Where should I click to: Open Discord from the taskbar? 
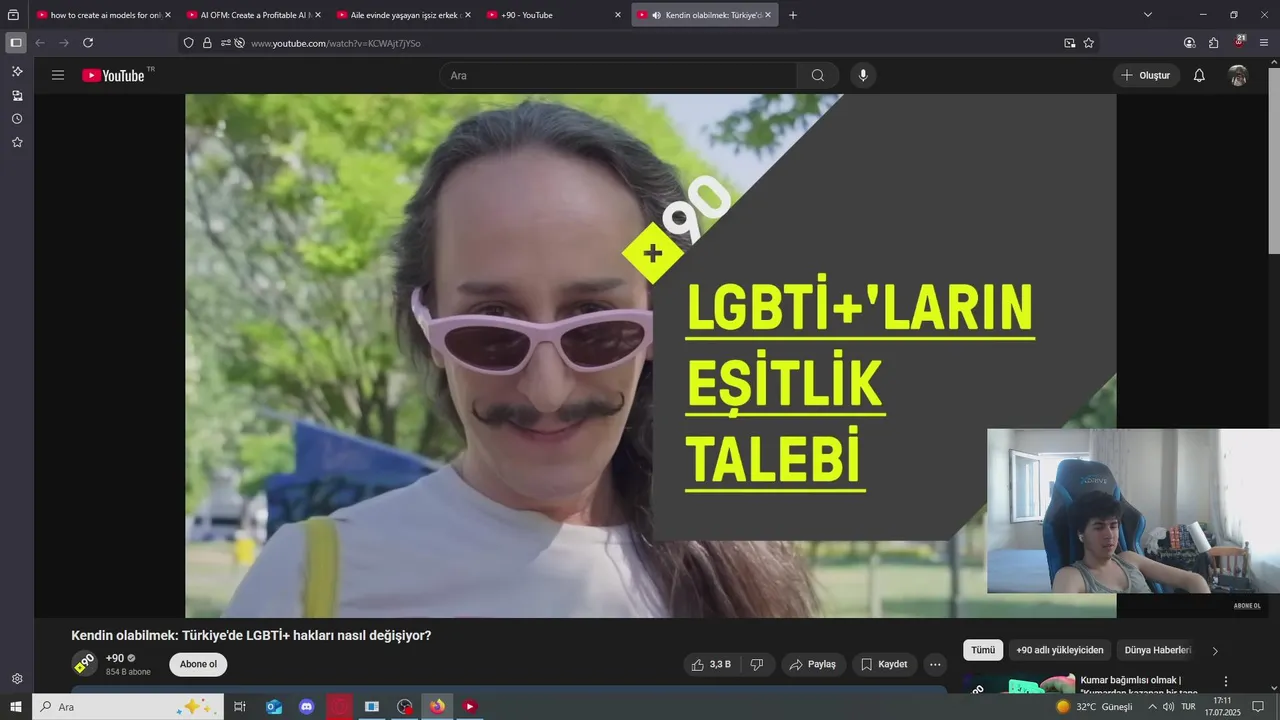[x=306, y=706]
